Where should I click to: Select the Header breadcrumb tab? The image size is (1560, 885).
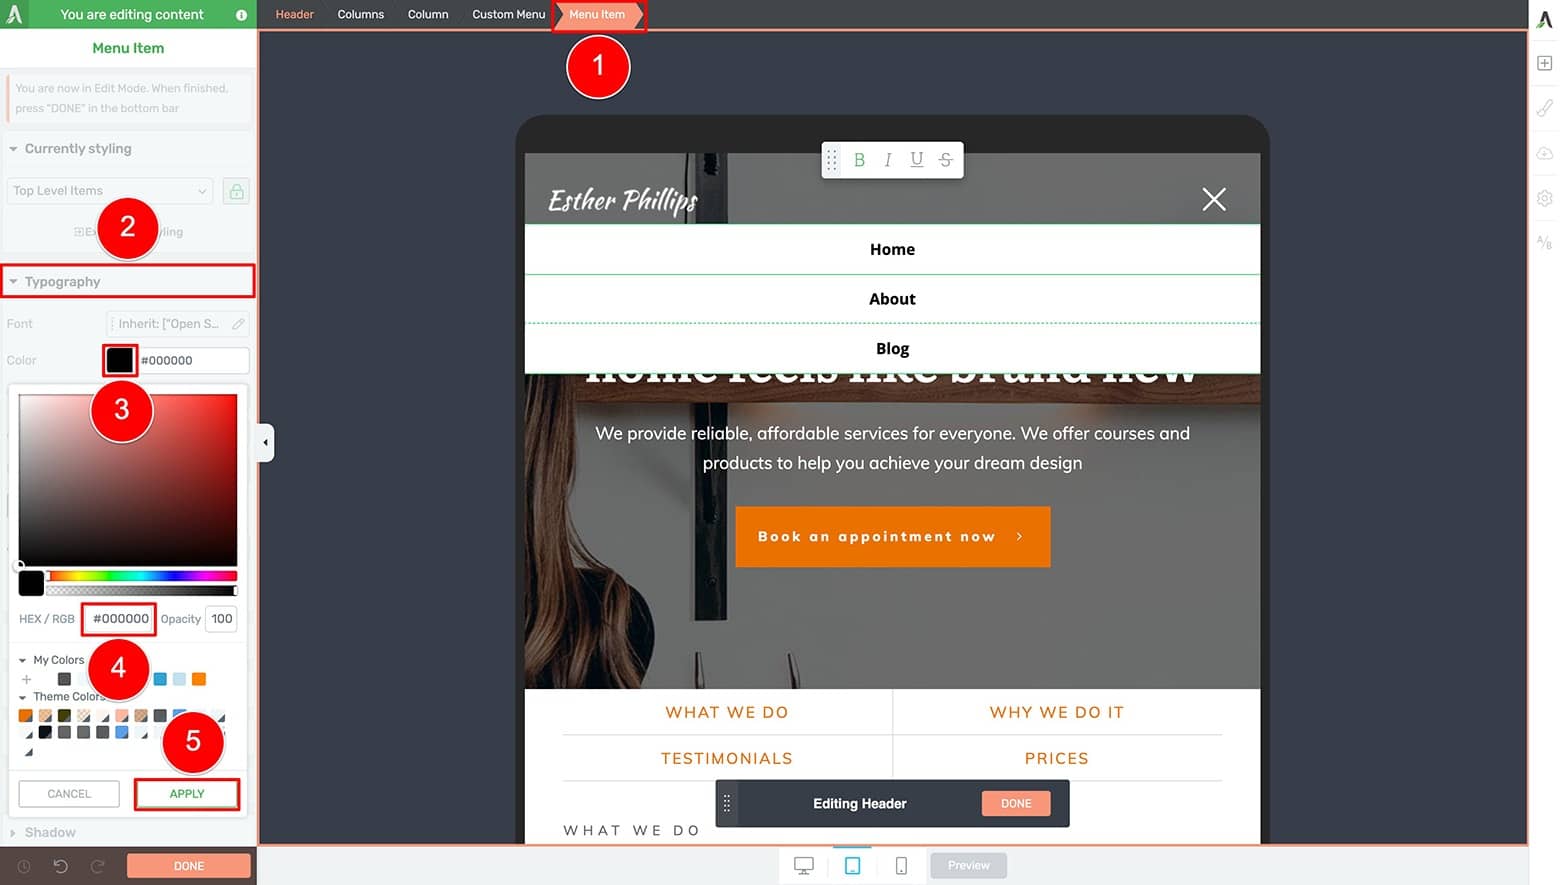[293, 14]
